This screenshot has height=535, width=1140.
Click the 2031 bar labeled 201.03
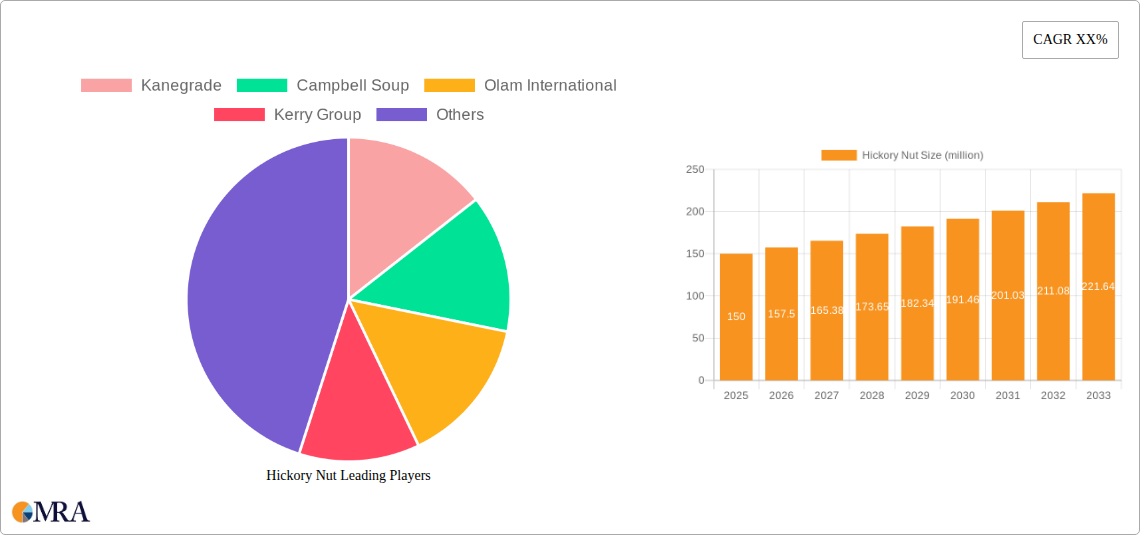pyautogui.click(x=1008, y=295)
